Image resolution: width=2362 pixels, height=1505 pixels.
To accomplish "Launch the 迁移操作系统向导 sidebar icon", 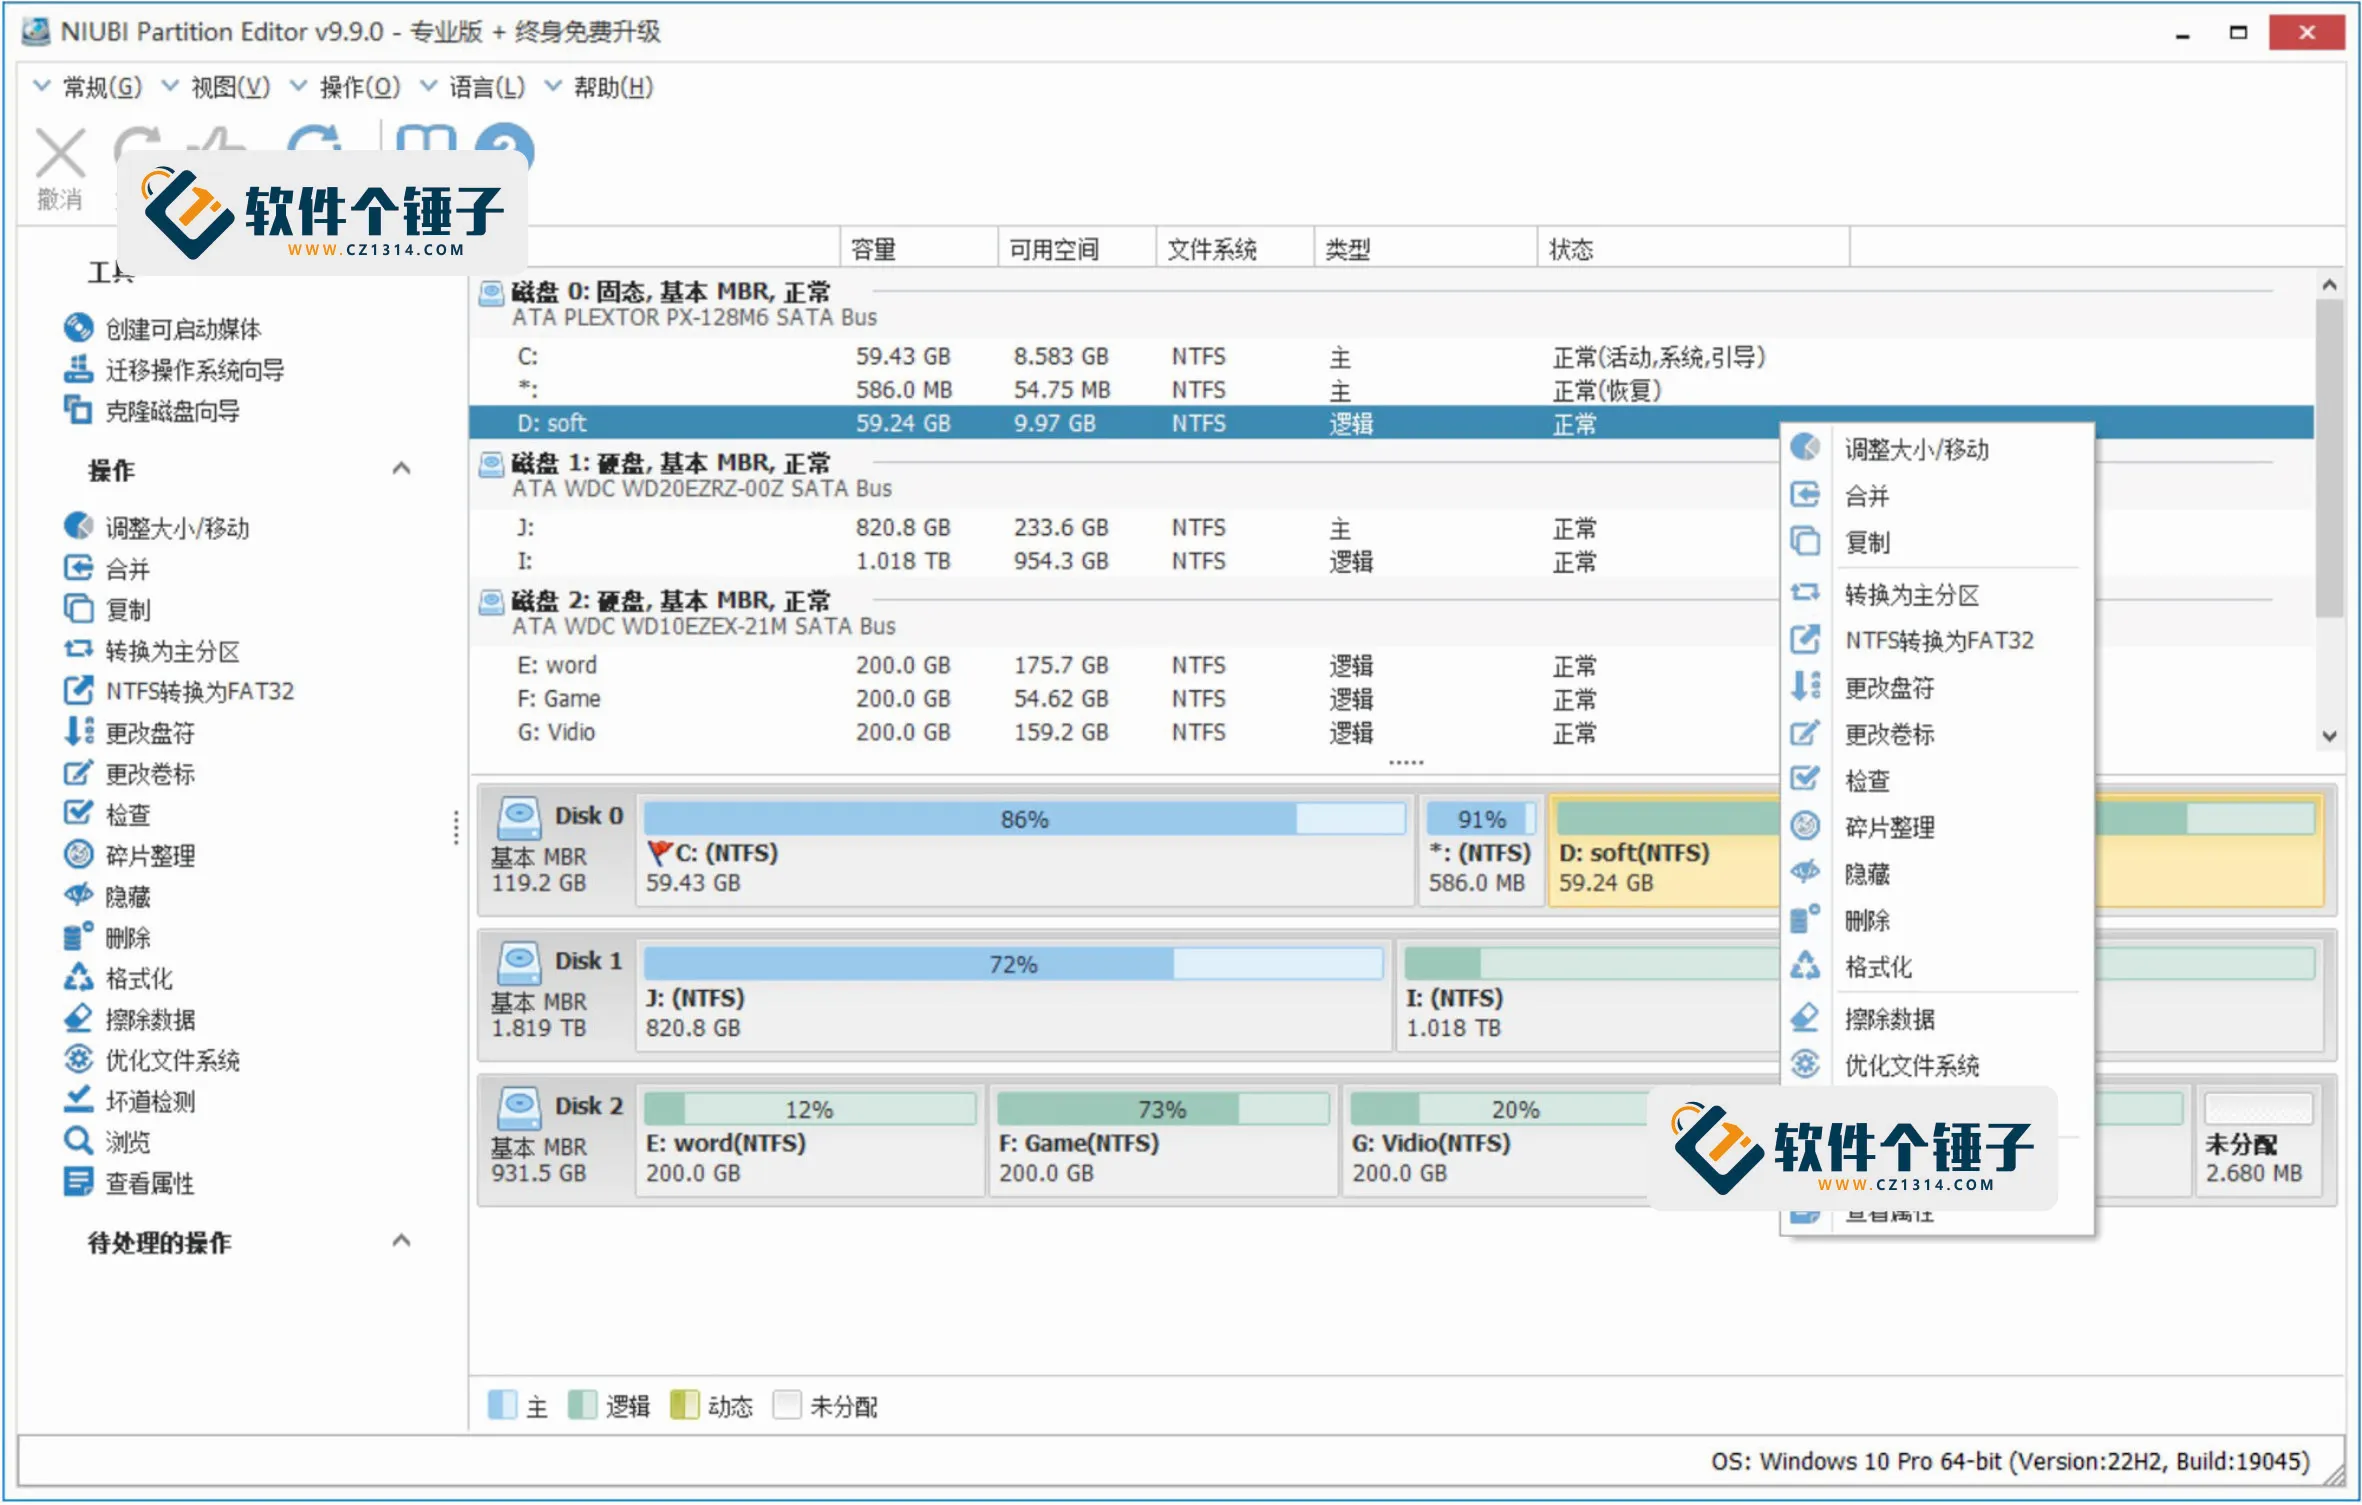I will [78, 369].
